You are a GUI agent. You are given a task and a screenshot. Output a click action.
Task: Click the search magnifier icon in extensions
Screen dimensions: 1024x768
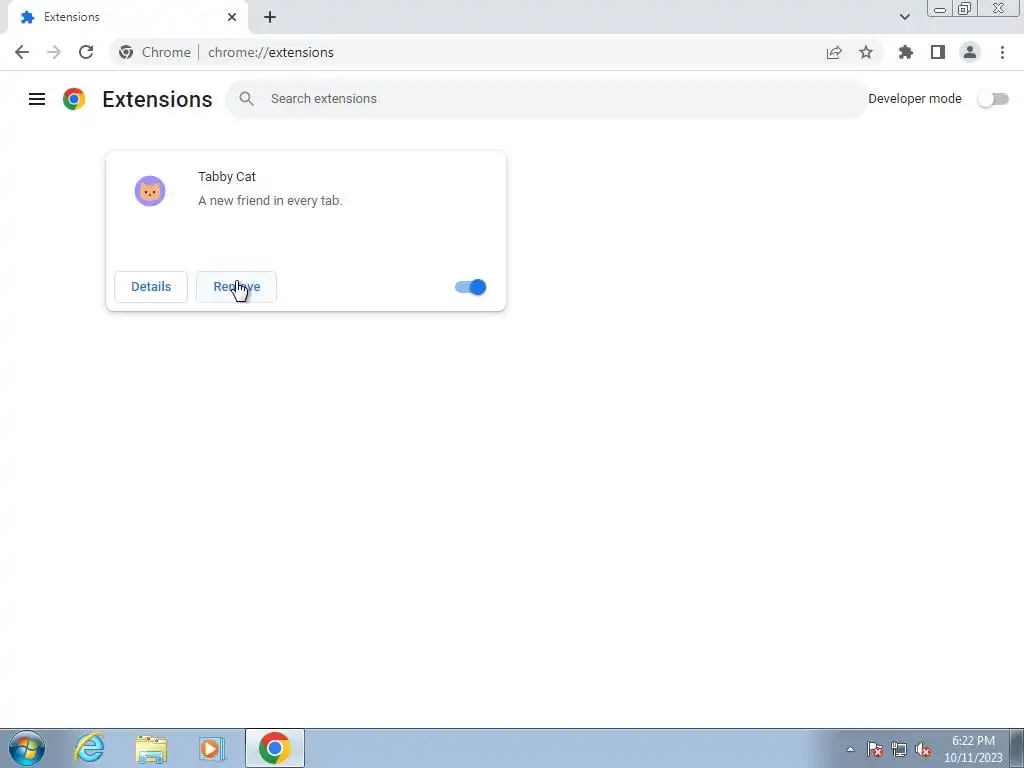246,99
